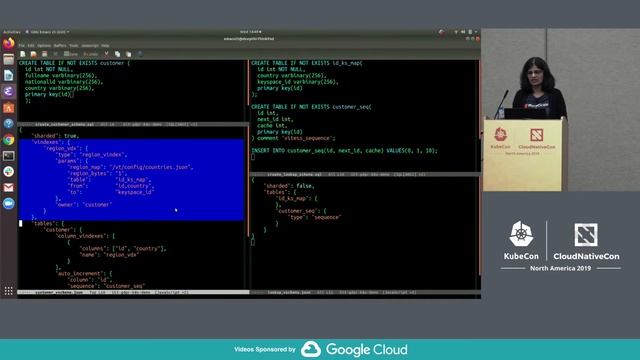
Task: Click the '"columns": ["id", "country"]' line
Action: click(x=123, y=248)
